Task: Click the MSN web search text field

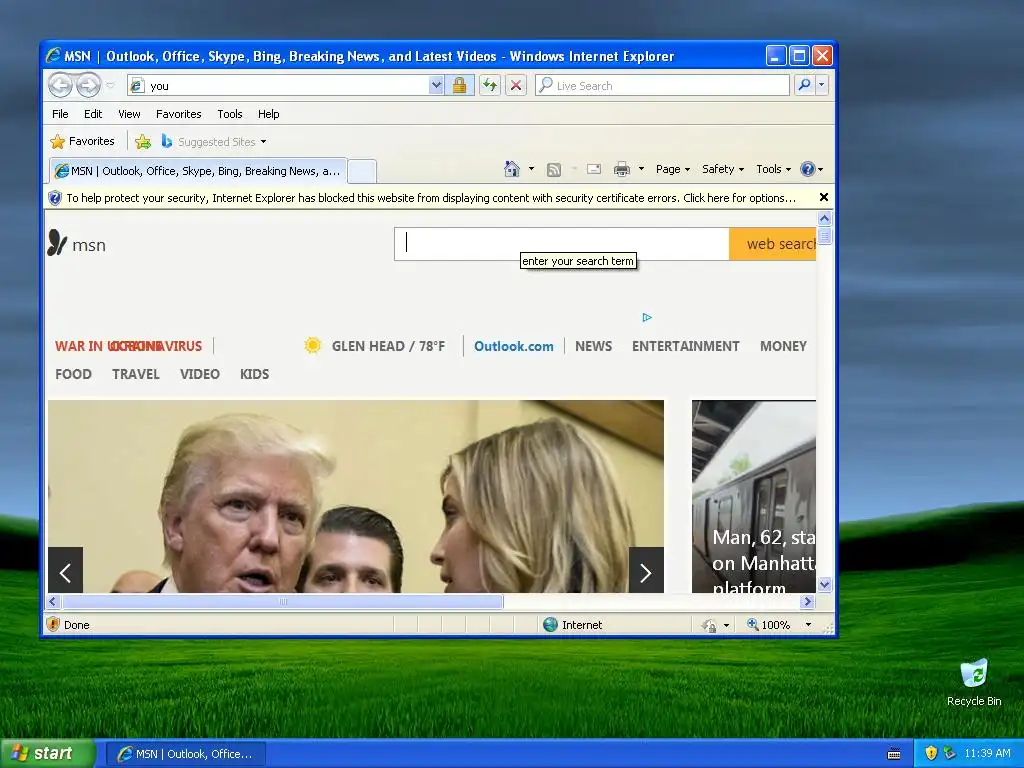Action: click(x=562, y=244)
